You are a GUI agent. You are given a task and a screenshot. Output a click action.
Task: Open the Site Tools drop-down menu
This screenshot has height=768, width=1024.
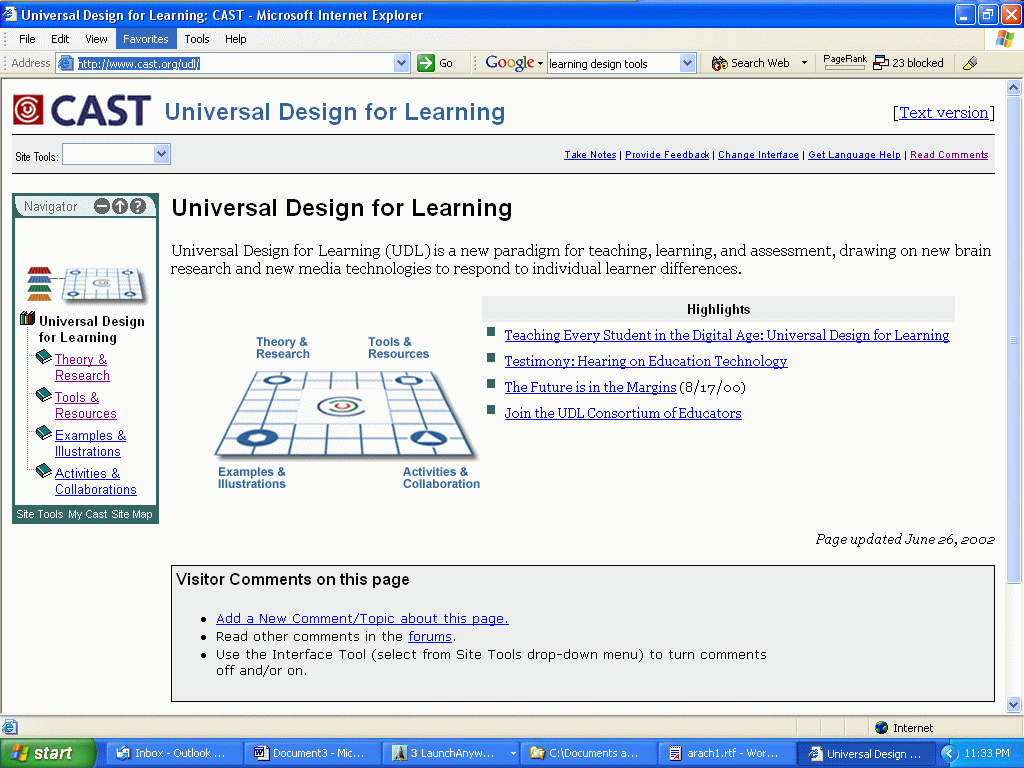162,154
